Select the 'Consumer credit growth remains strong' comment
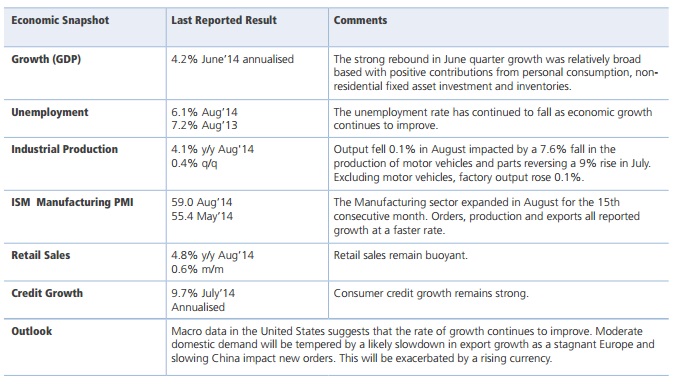 click(431, 293)
